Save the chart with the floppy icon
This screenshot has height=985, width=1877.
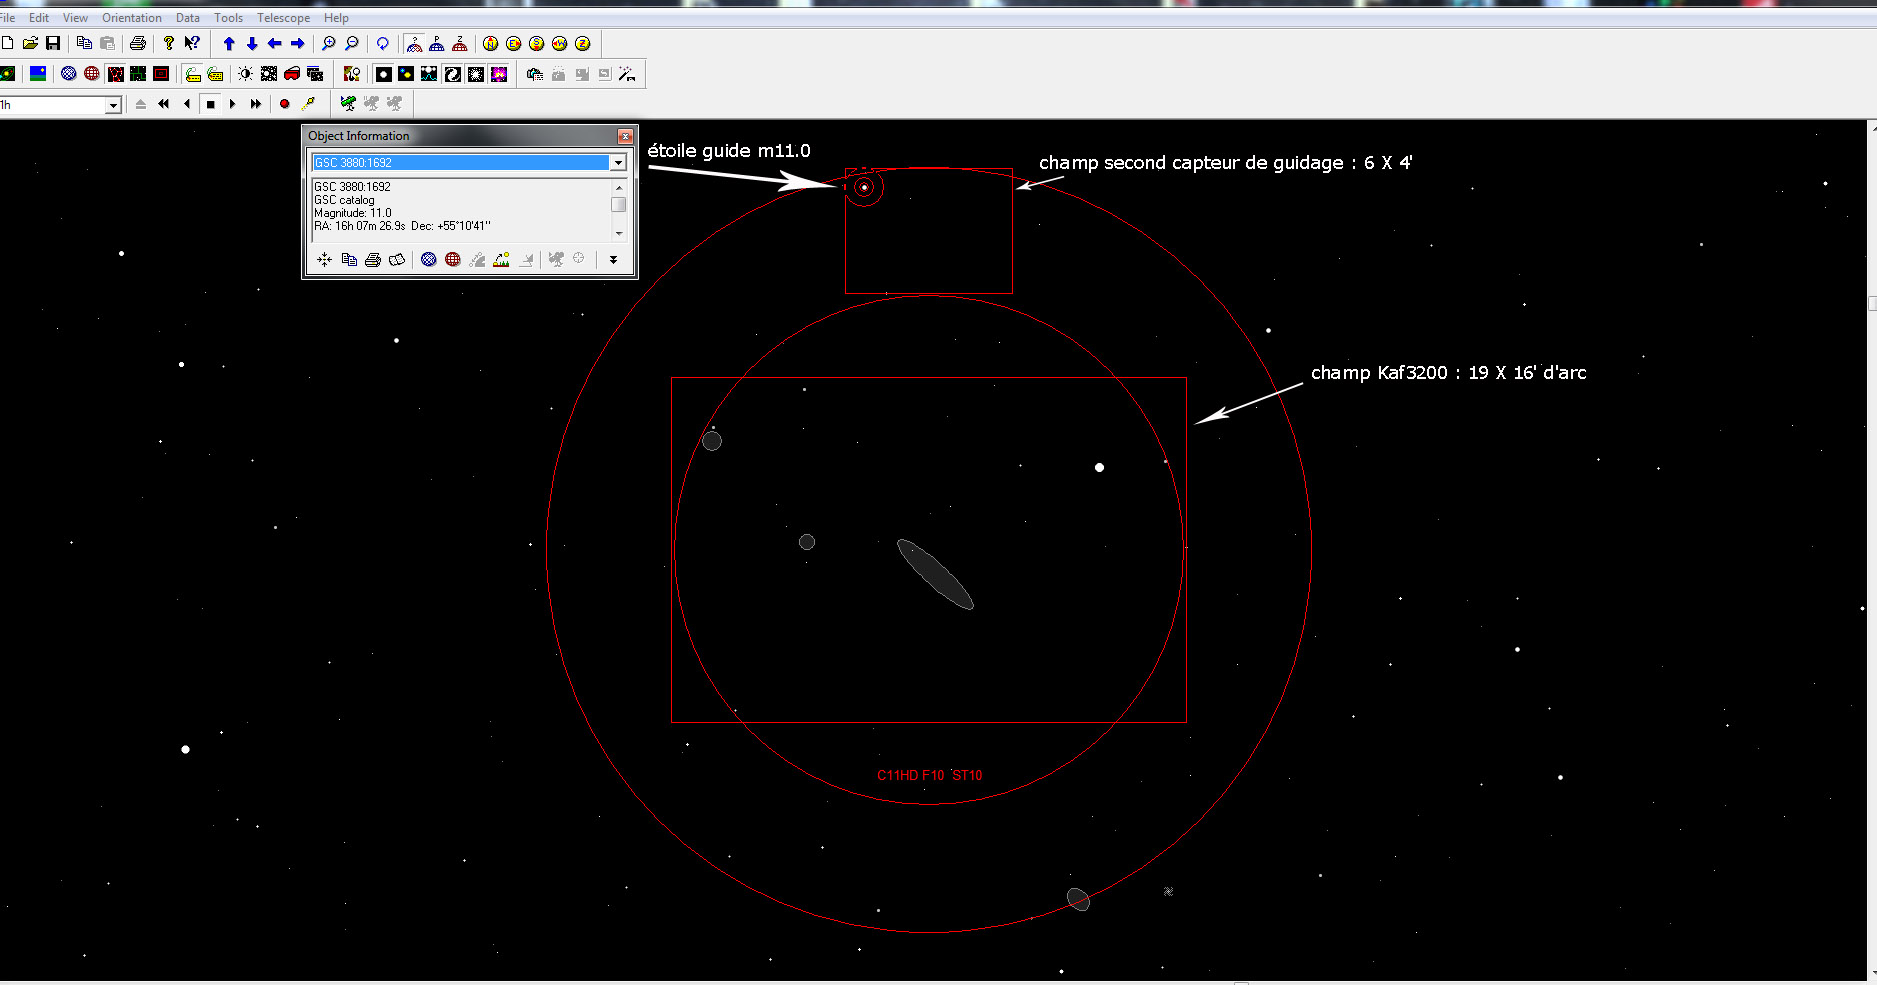(x=53, y=43)
